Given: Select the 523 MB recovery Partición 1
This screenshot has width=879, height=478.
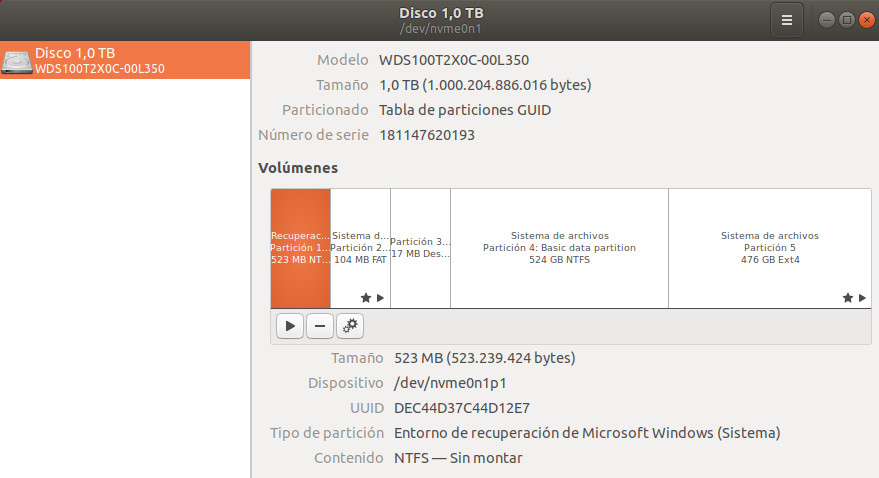Looking at the screenshot, I should tap(300, 247).
